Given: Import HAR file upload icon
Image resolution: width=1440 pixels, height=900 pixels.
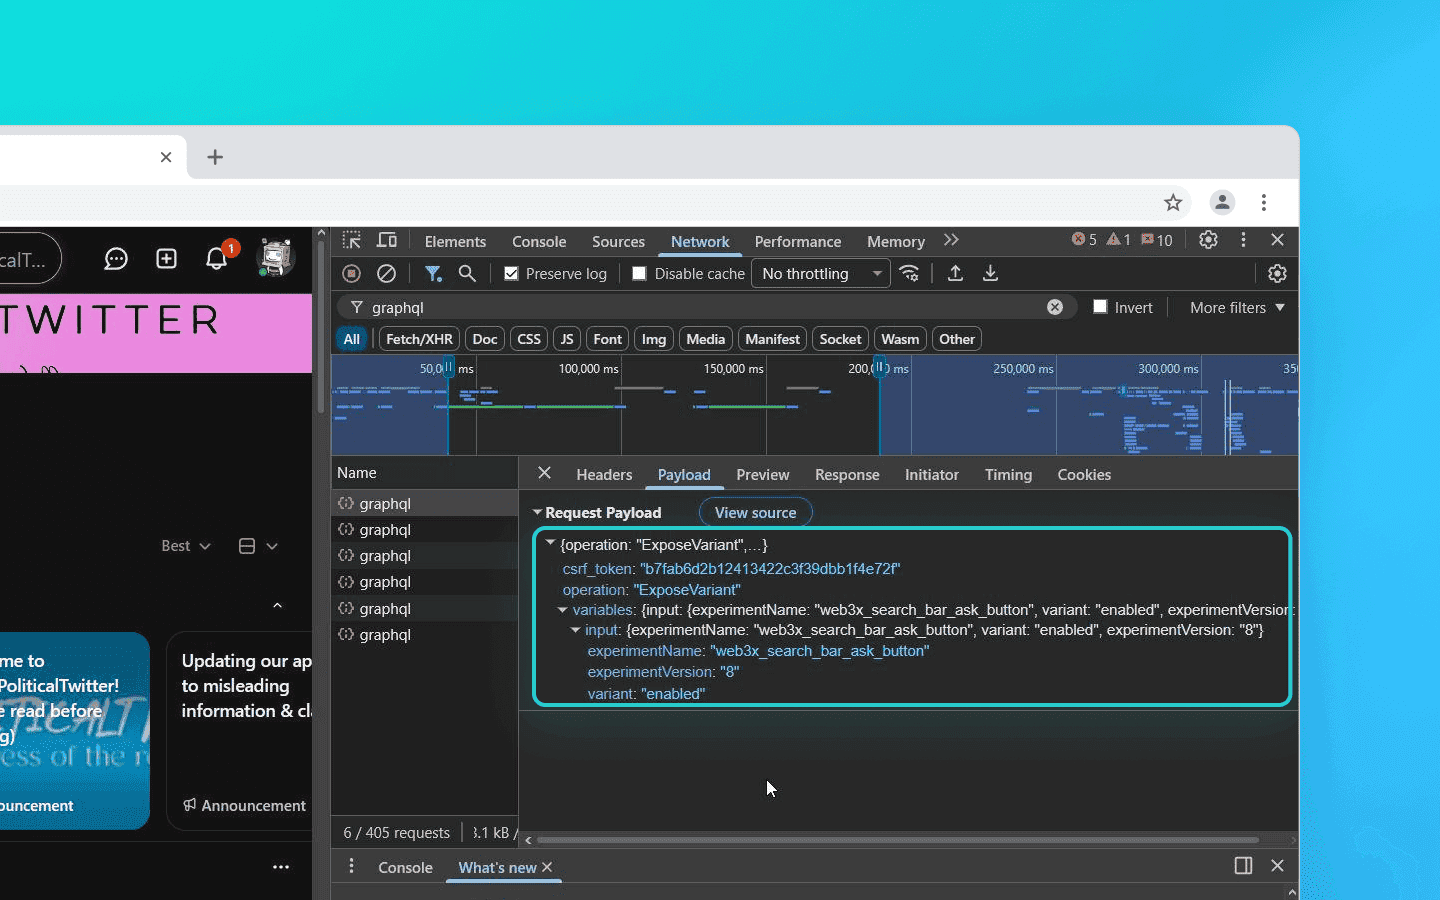Looking at the screenshot, I should coord(955,274).
